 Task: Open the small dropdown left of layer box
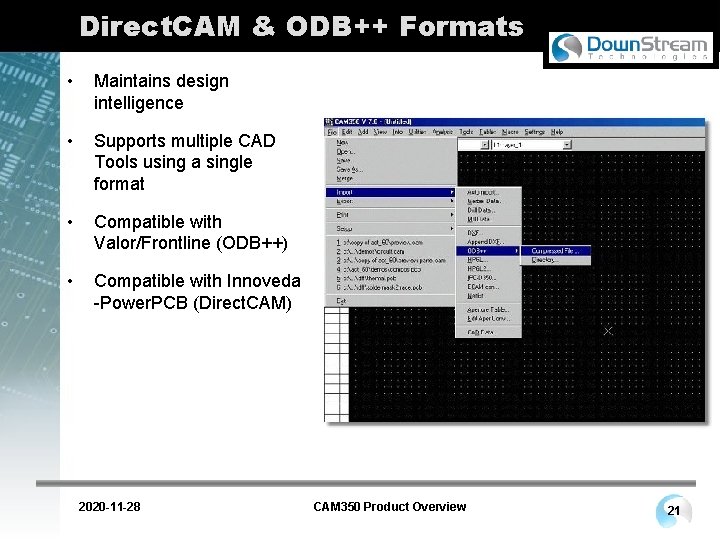tap(484, 145)
